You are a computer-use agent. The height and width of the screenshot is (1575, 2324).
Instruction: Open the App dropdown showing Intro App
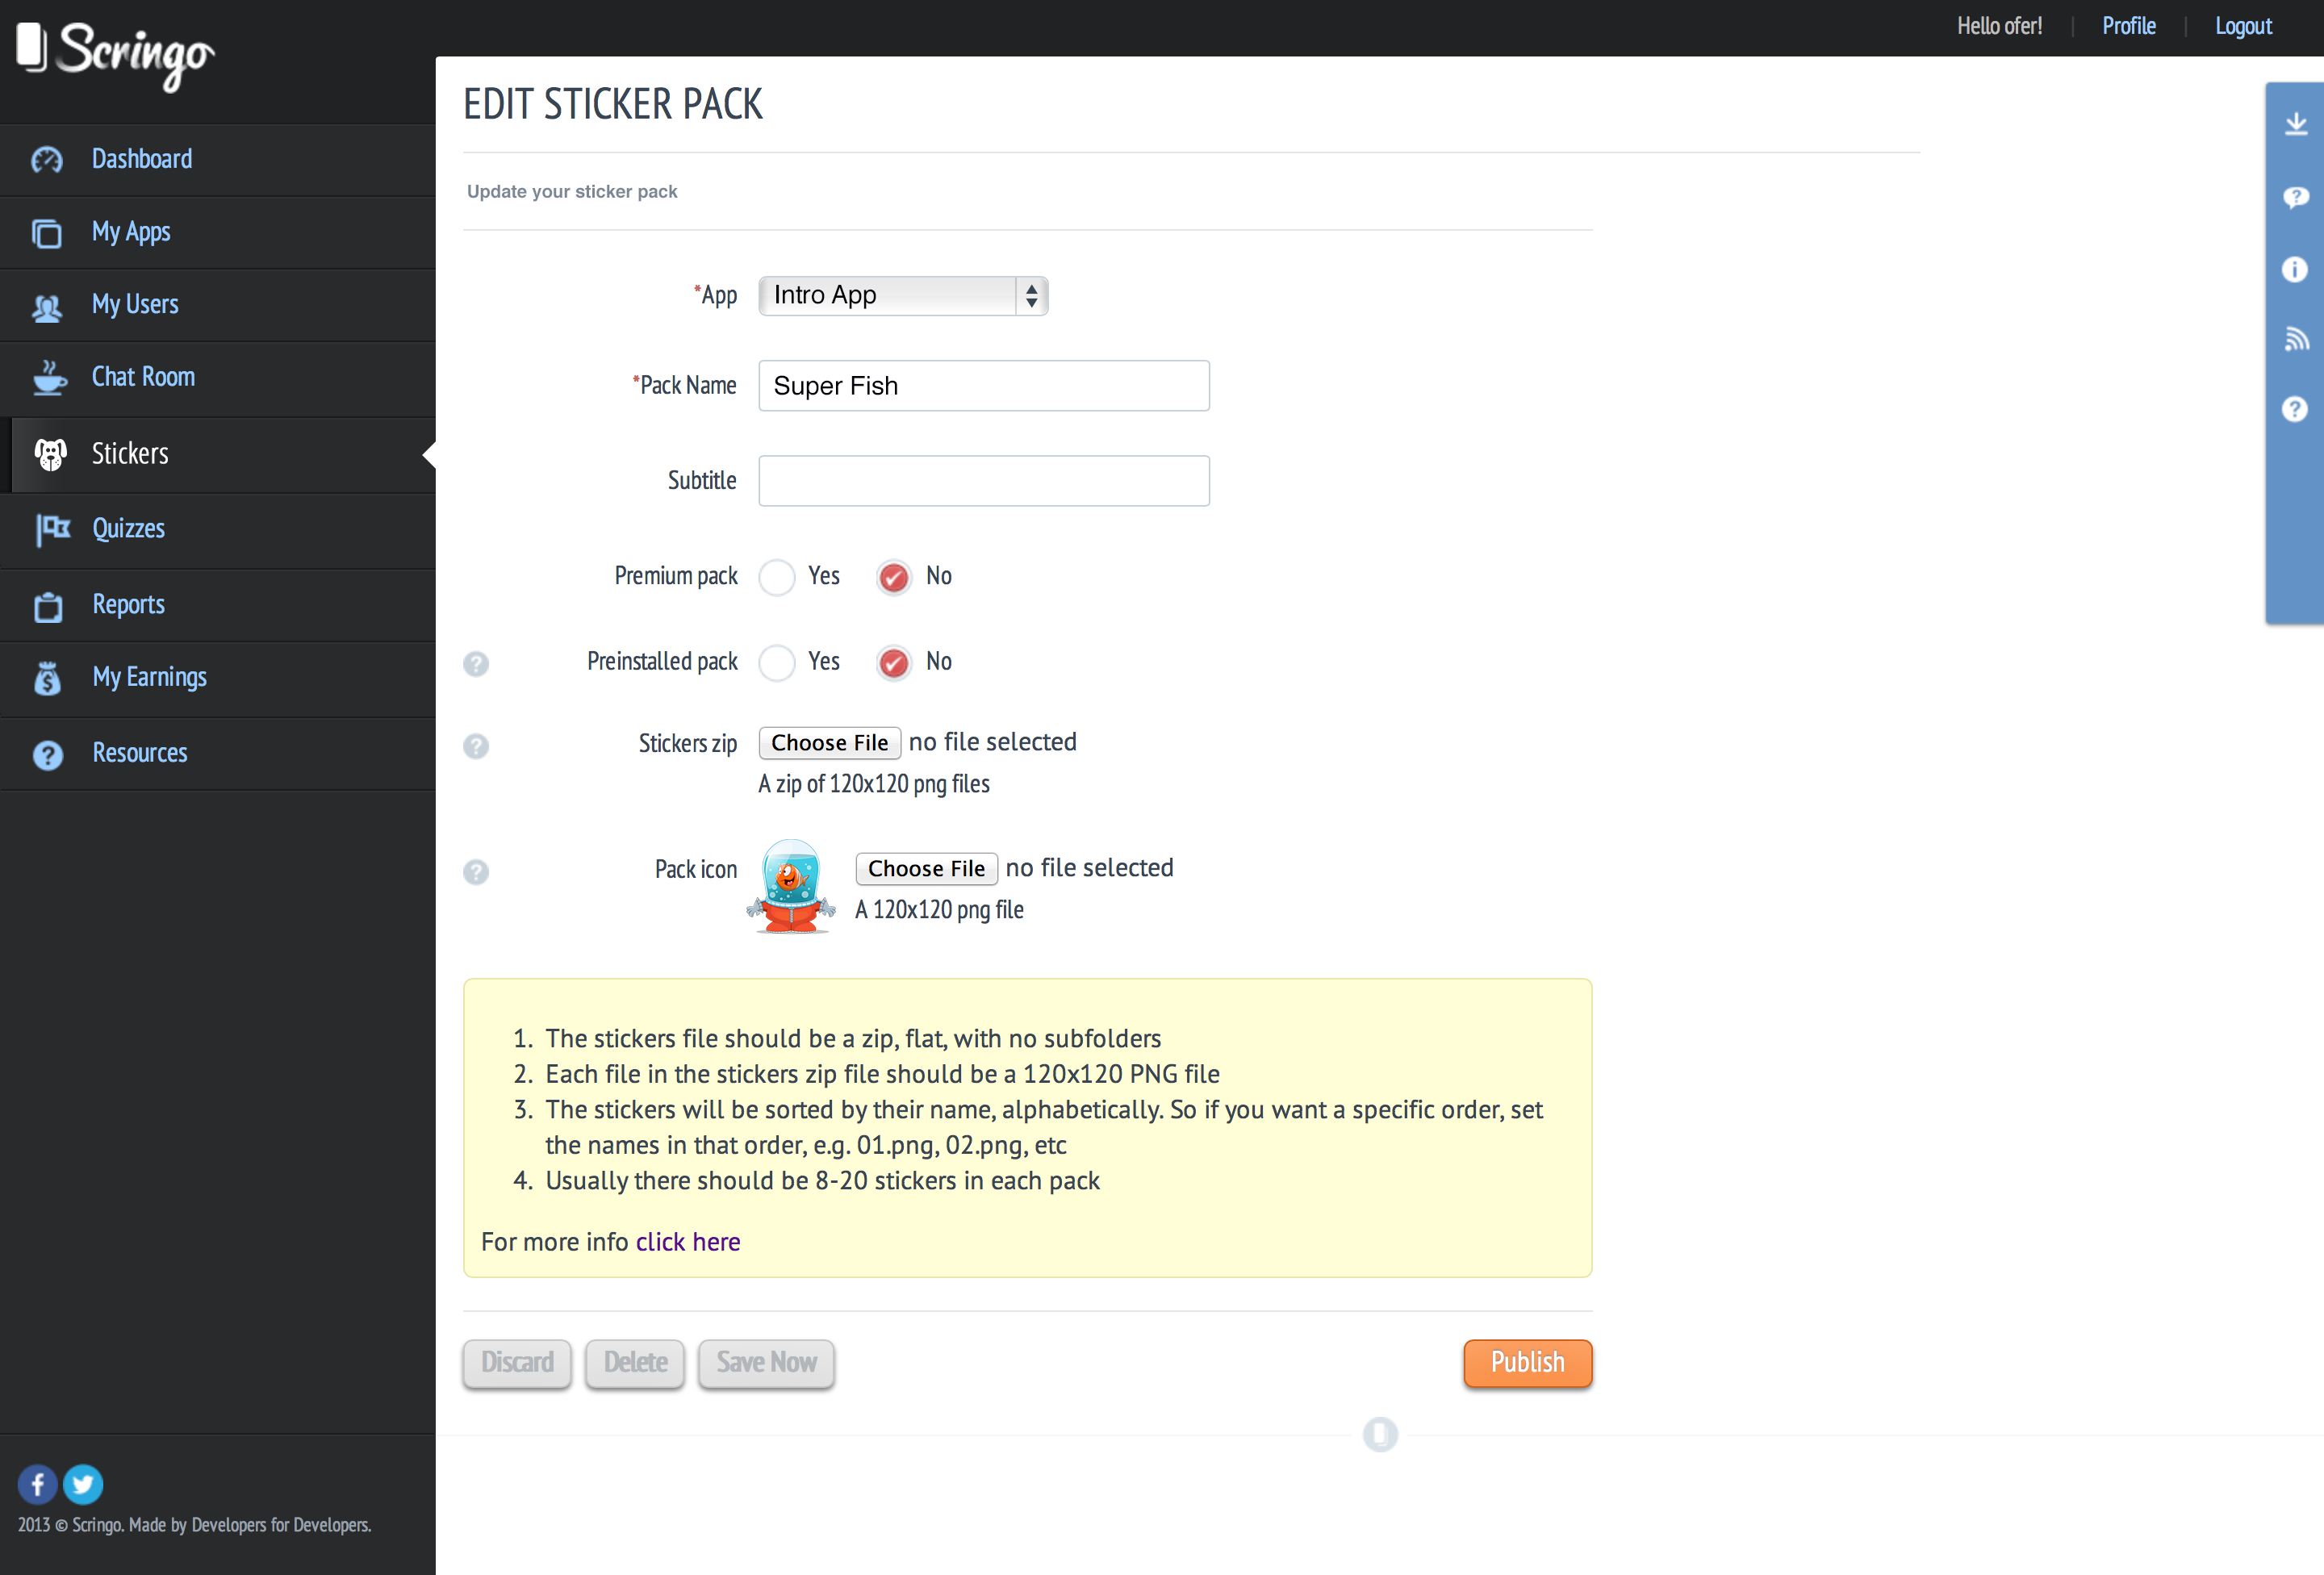pos(902,296)
